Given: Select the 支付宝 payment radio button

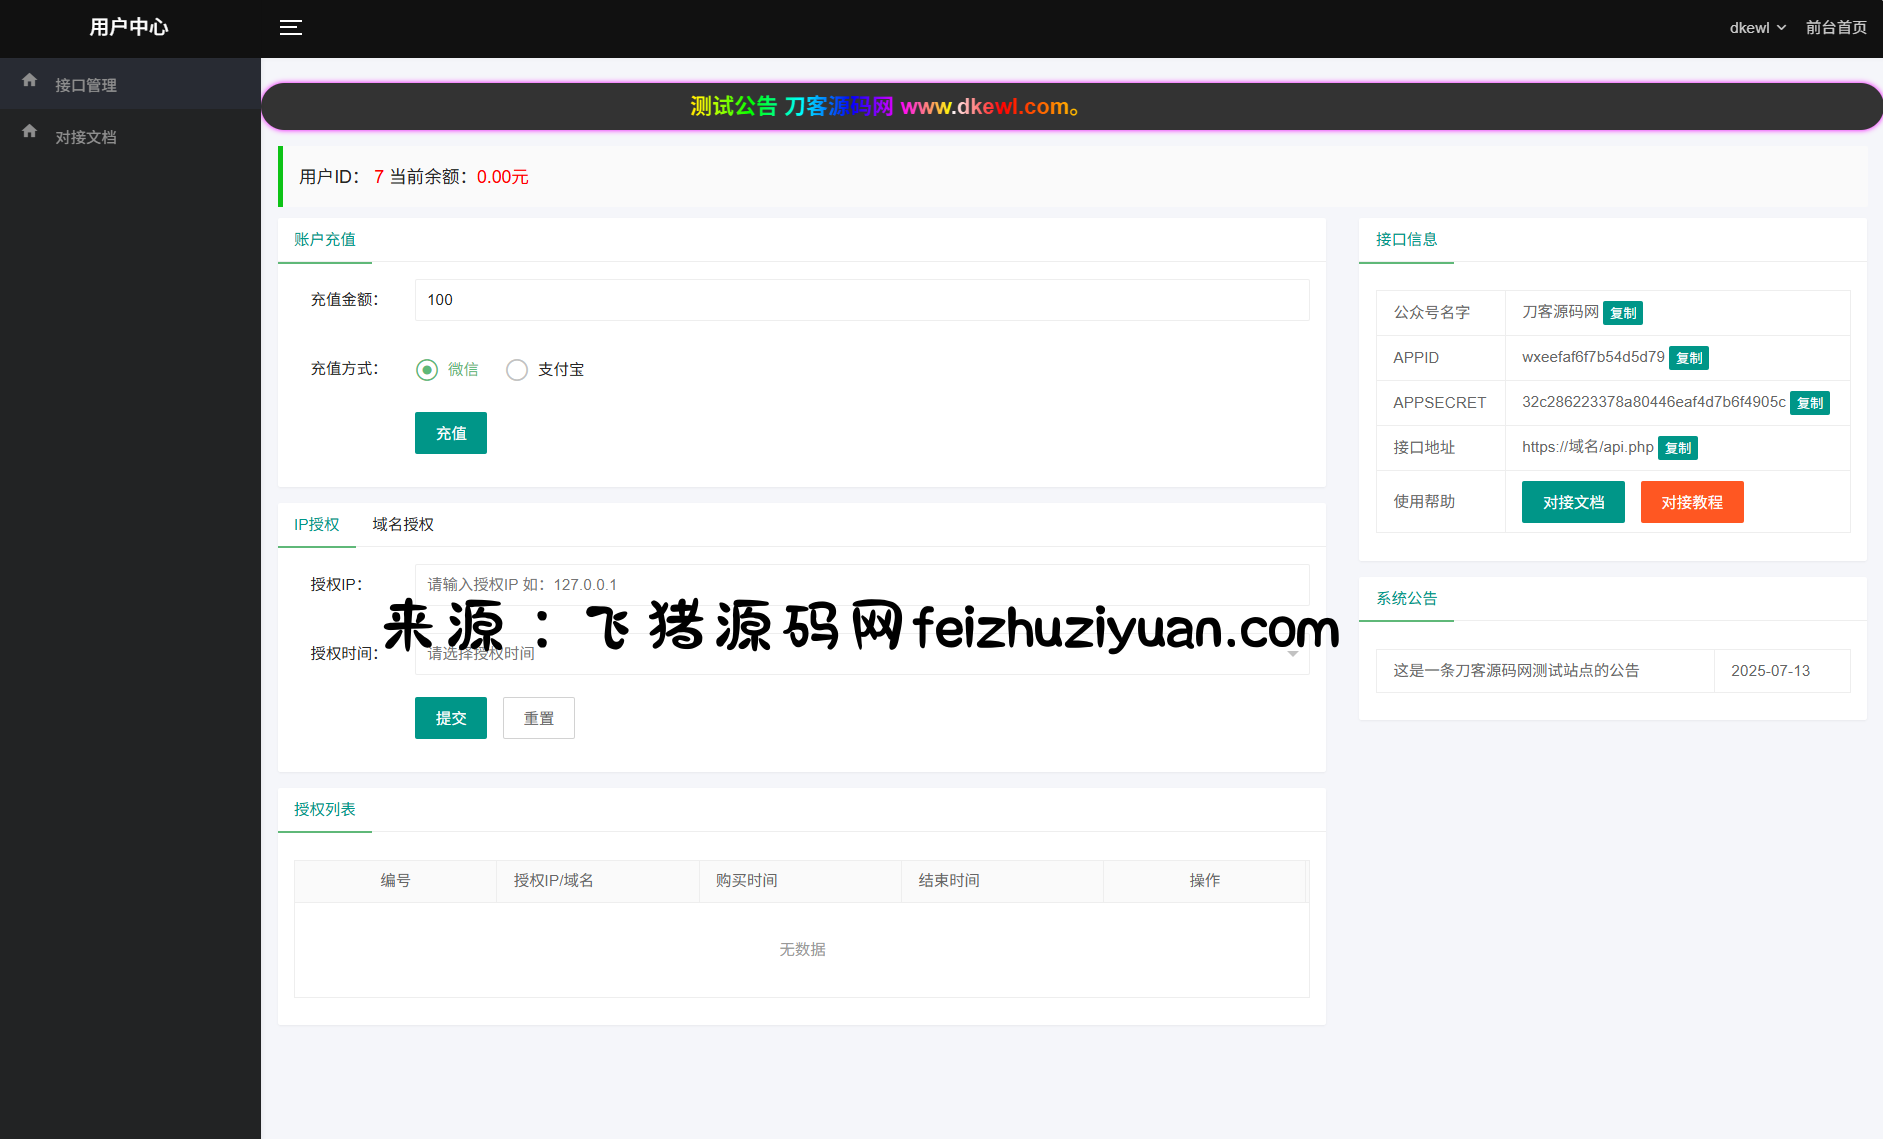Looking at the screenshot, I should 517,370.
